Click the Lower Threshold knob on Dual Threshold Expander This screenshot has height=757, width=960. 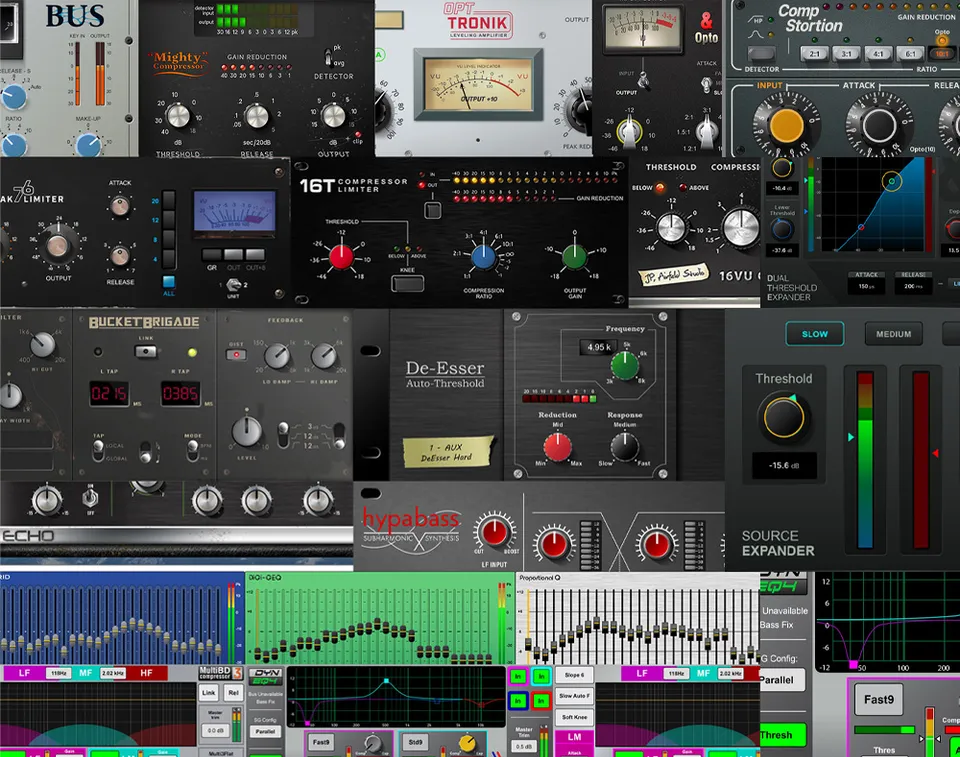click(x=781, y=230)
